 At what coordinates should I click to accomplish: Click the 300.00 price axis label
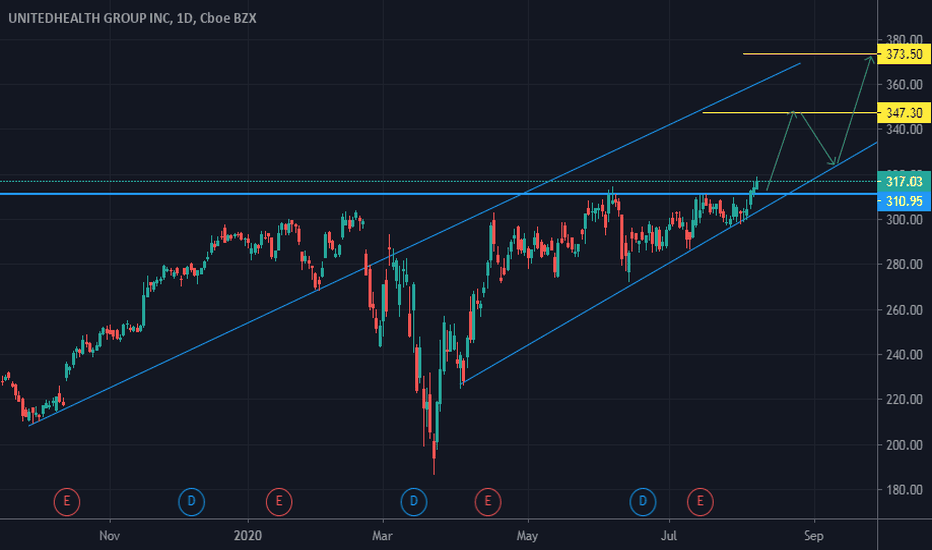(904, 219)
